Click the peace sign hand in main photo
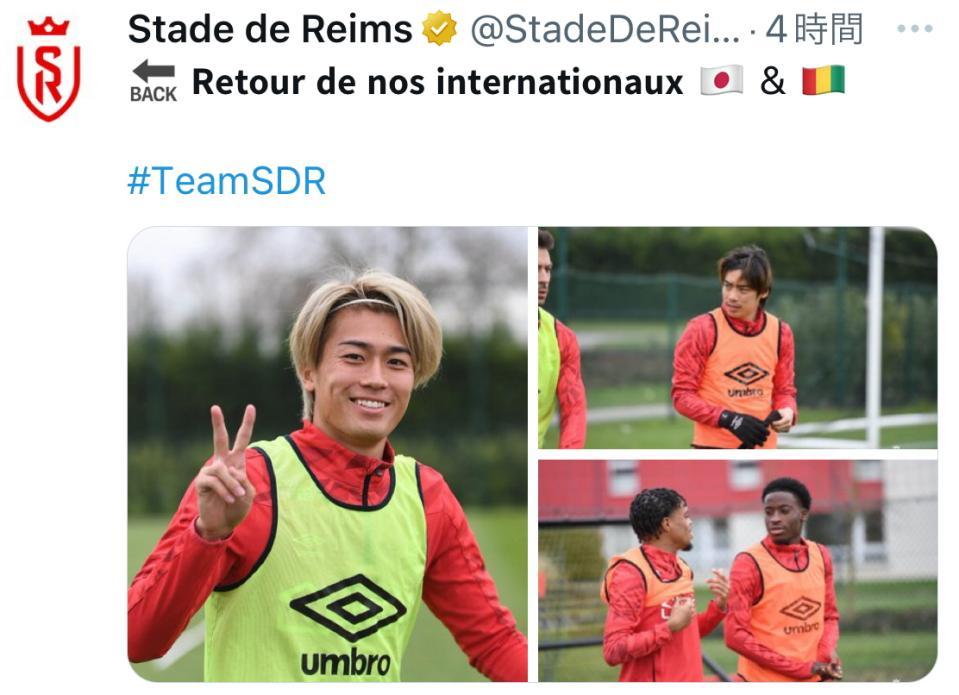959x695 pixels. coord(224,472)
